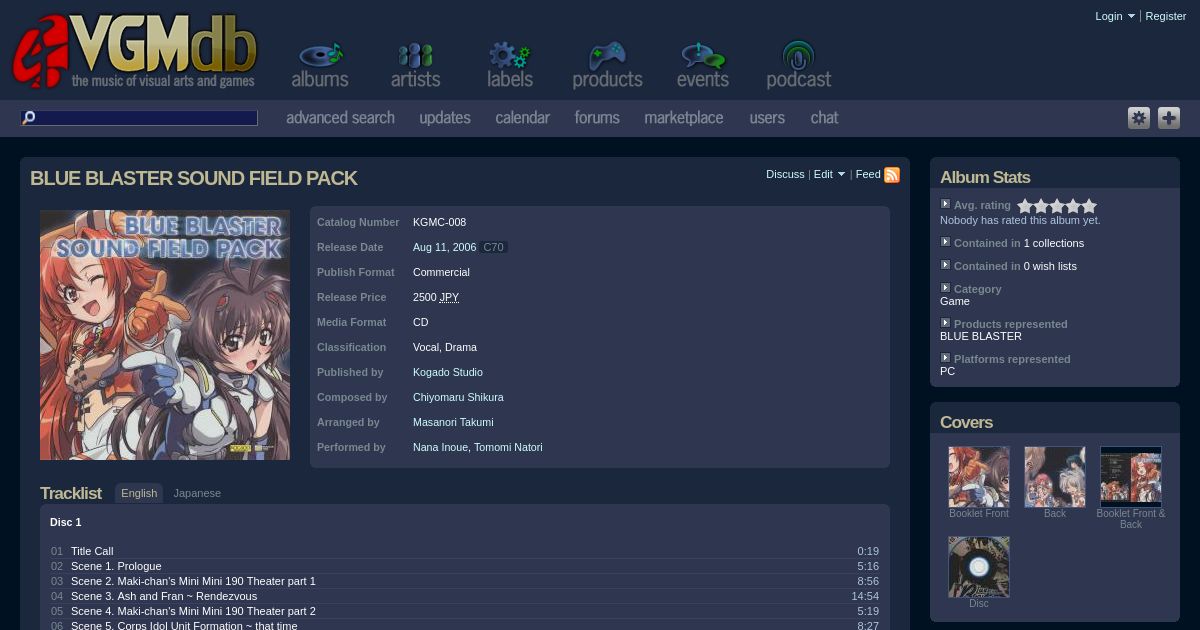The width and height of the screenshot is (1200, 630).
Task: Click the search magnifier icon
Action: (x=29, y=118)
